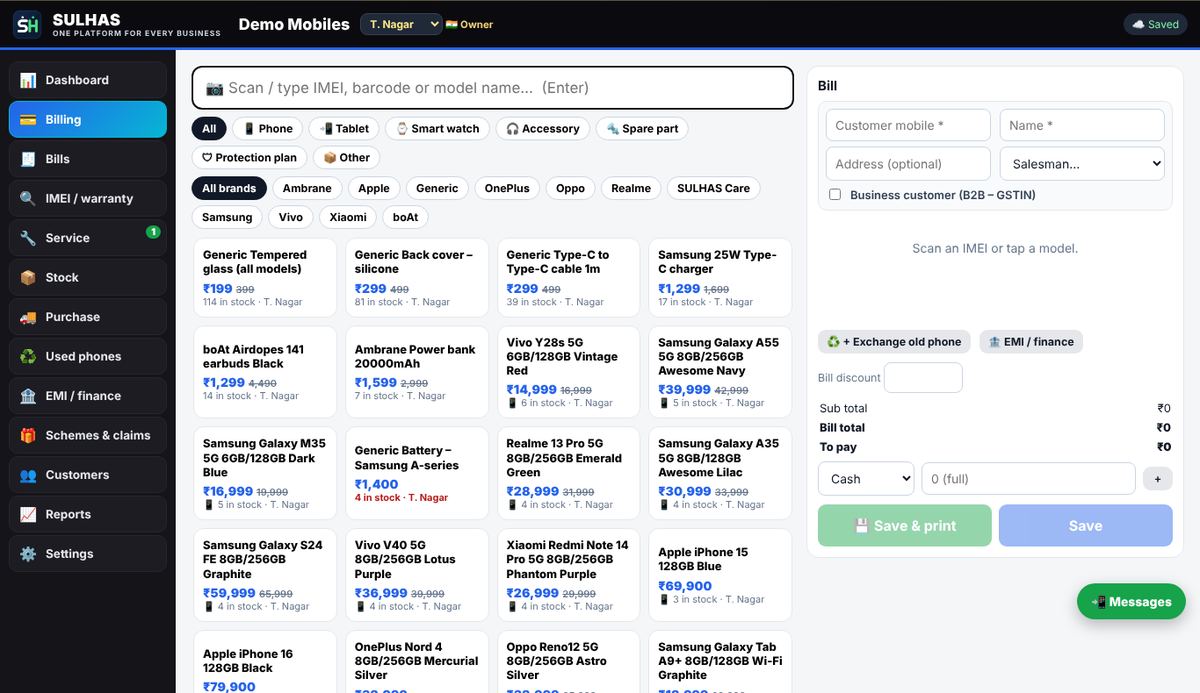The height and width of the screenshot is (693, 1200).
Task: Click the green Service notification badge
Action: pos(153,232)
